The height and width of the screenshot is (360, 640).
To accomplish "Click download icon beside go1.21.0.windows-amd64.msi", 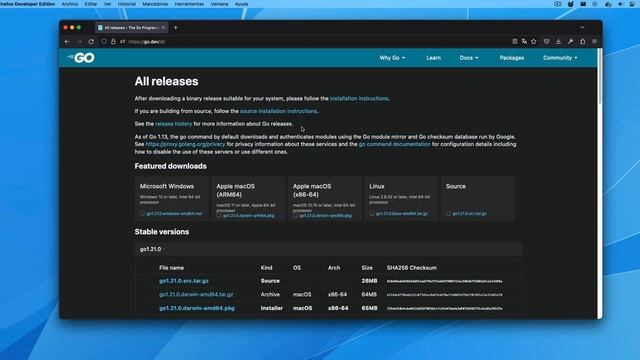I will [142, 213].
